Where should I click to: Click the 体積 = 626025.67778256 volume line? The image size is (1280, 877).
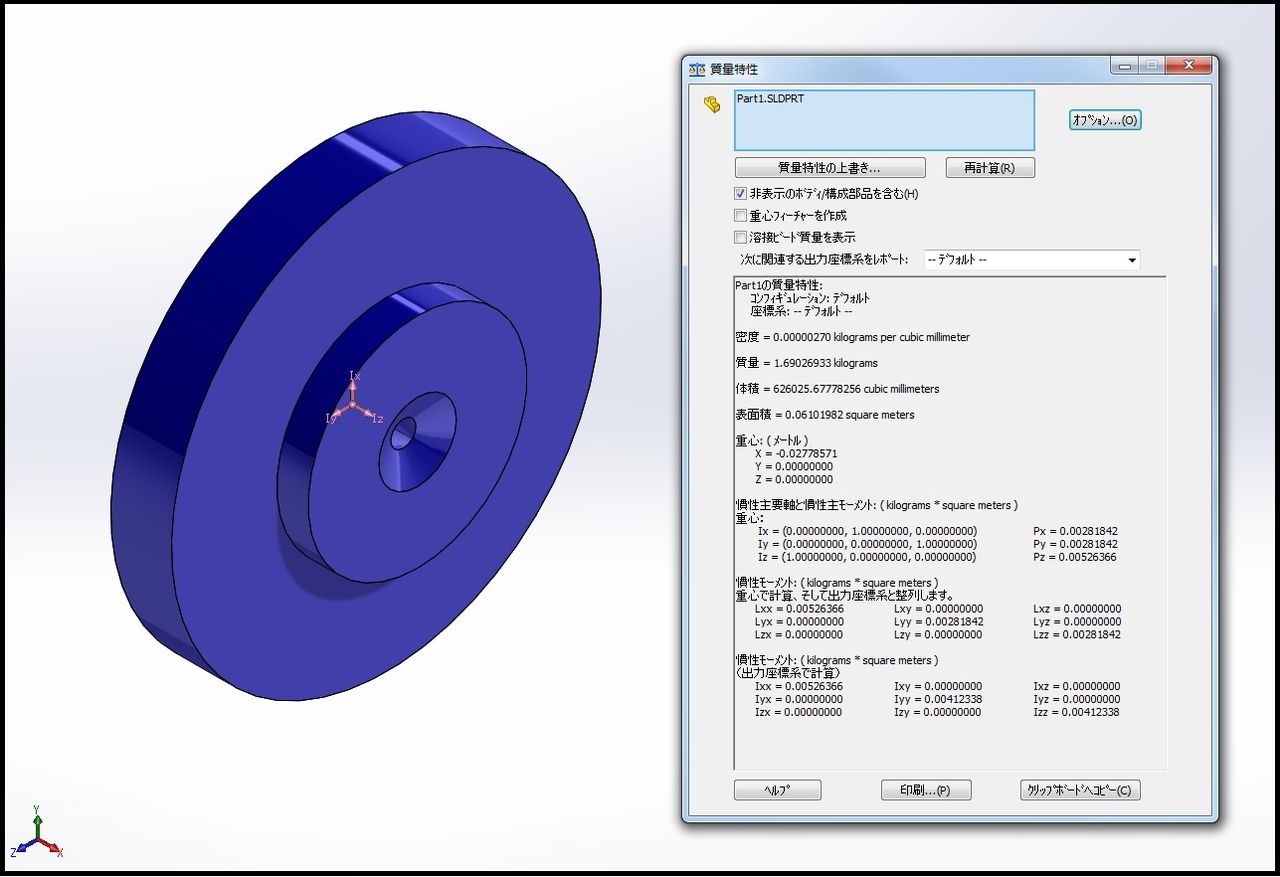[837, 389]
